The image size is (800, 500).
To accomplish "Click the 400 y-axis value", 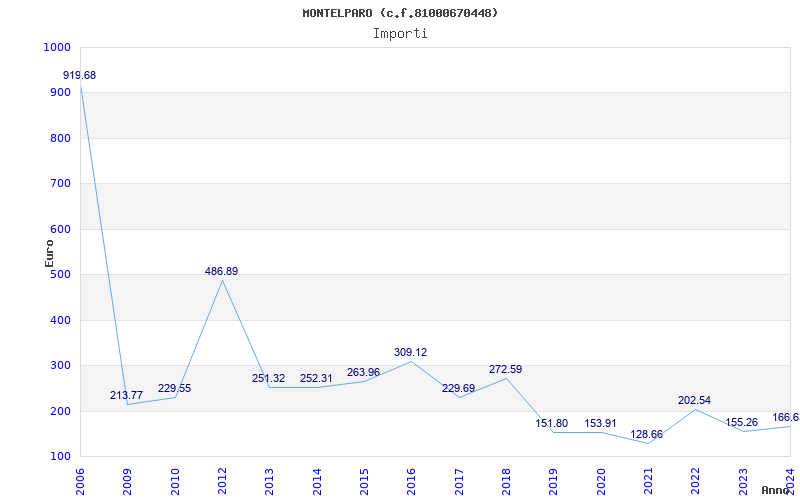I will click(x=60, y=320).
